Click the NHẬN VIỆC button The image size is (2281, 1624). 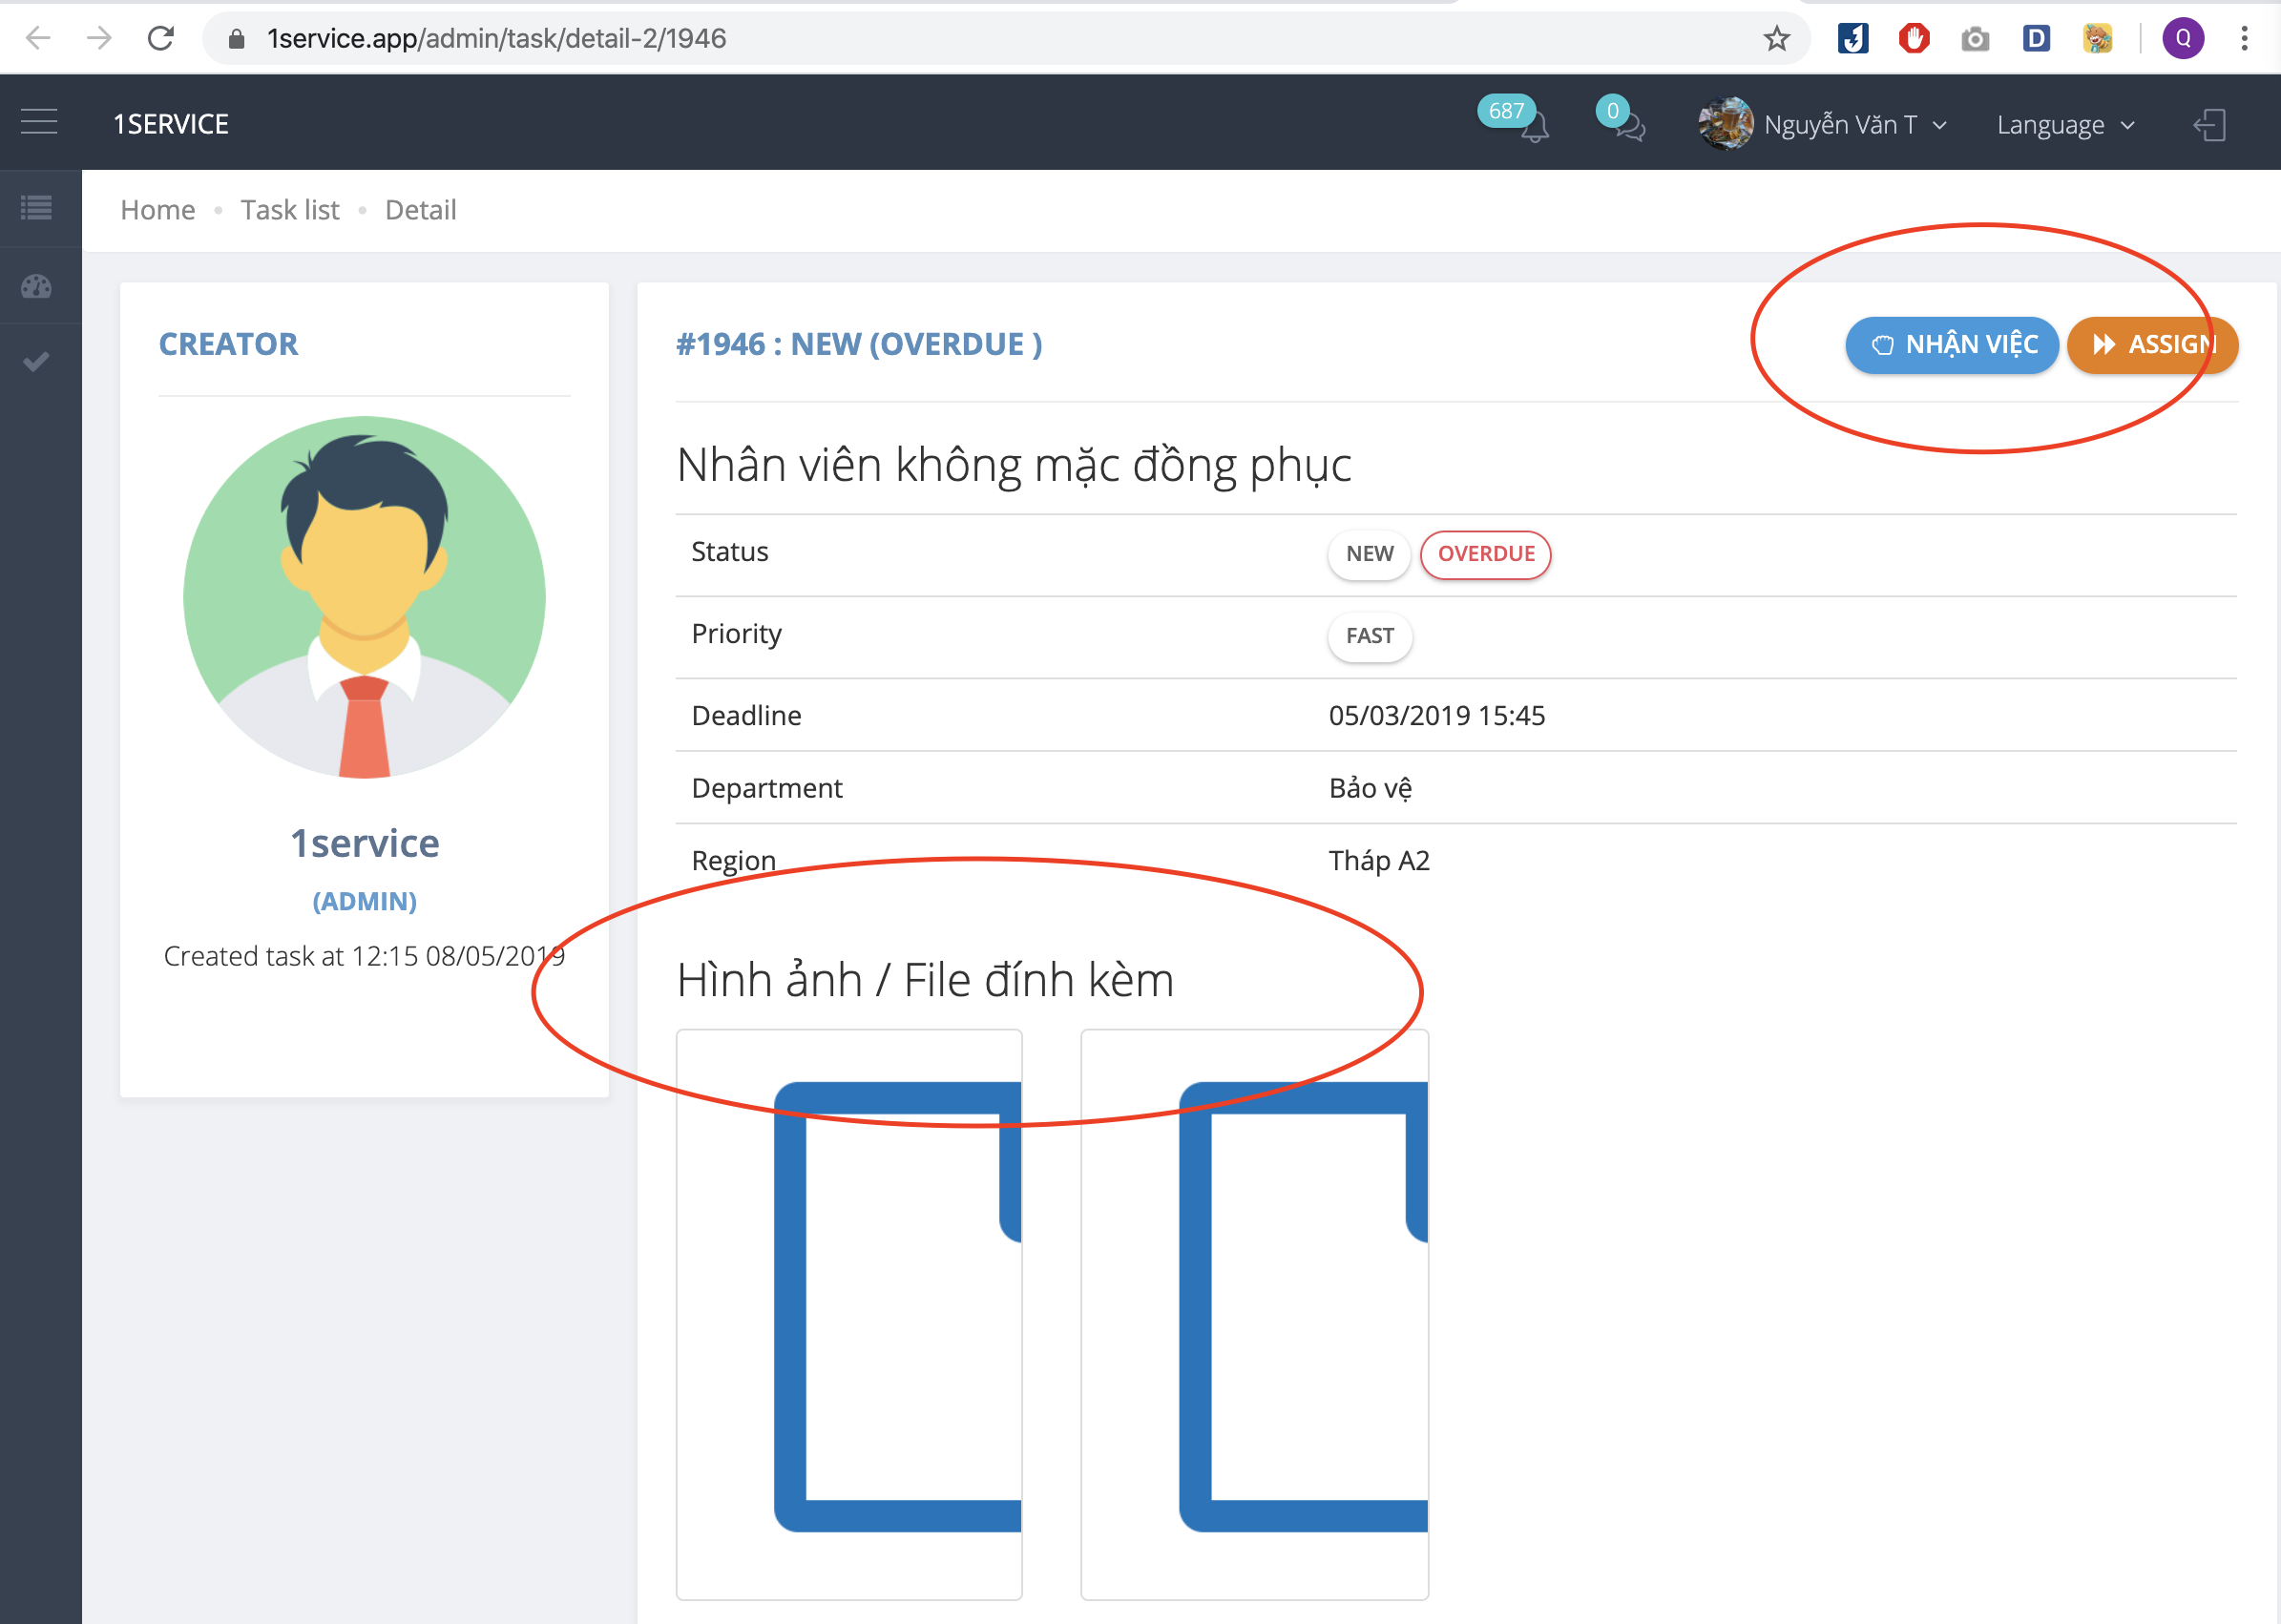(1951, 345)
